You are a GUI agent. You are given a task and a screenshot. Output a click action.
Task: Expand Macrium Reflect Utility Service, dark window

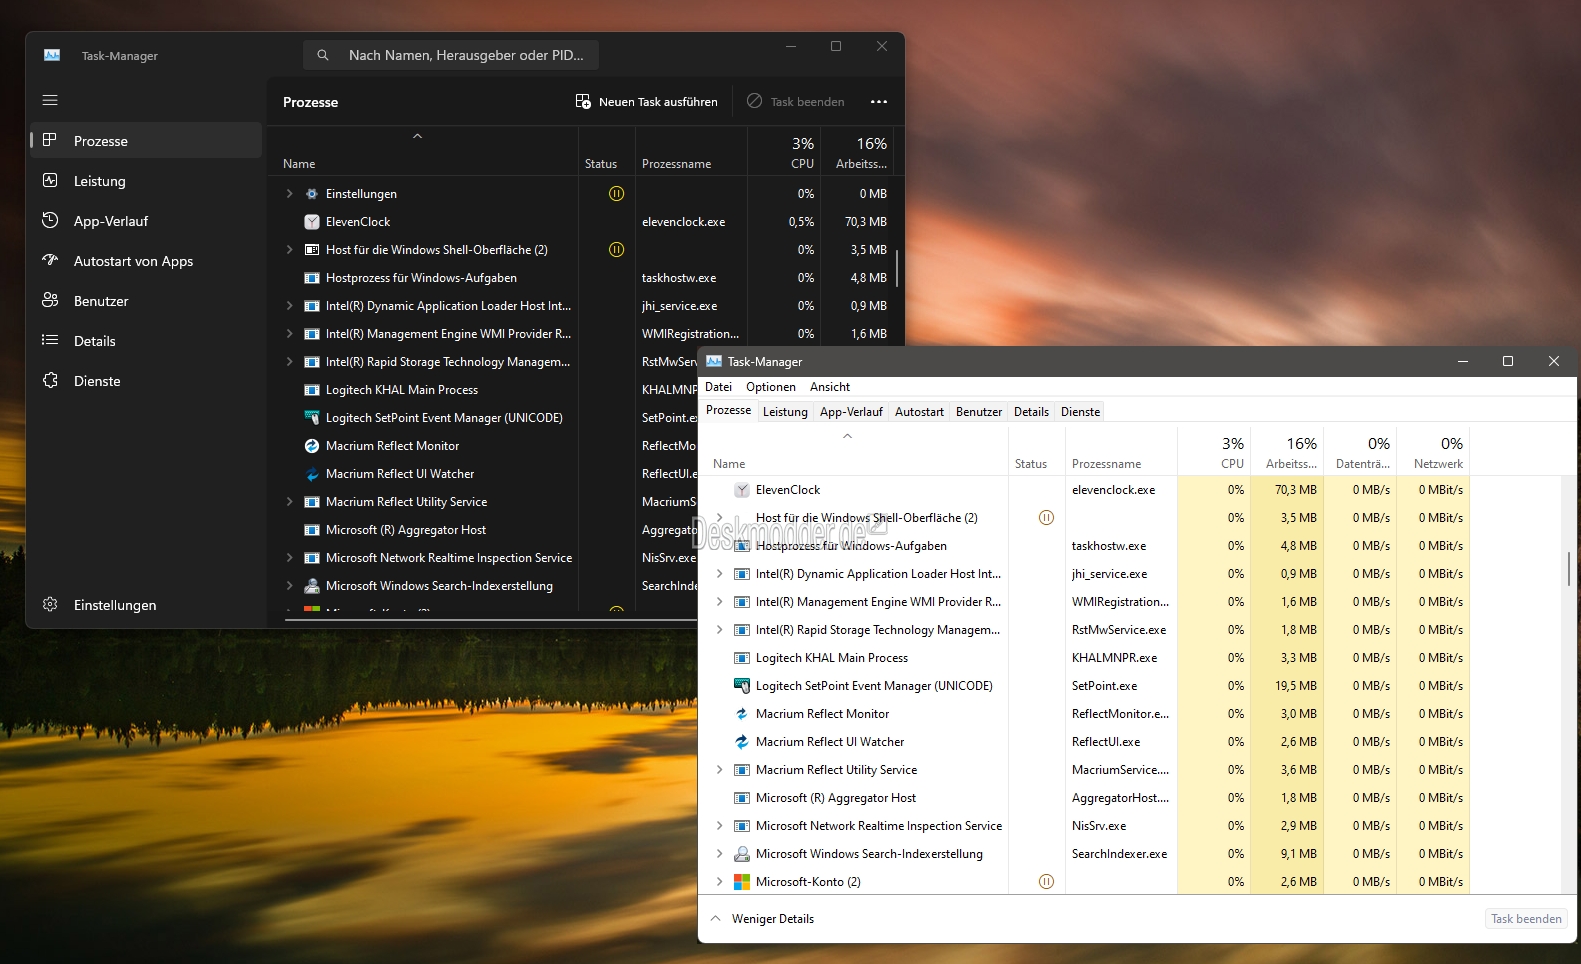(x=290, y=502)
